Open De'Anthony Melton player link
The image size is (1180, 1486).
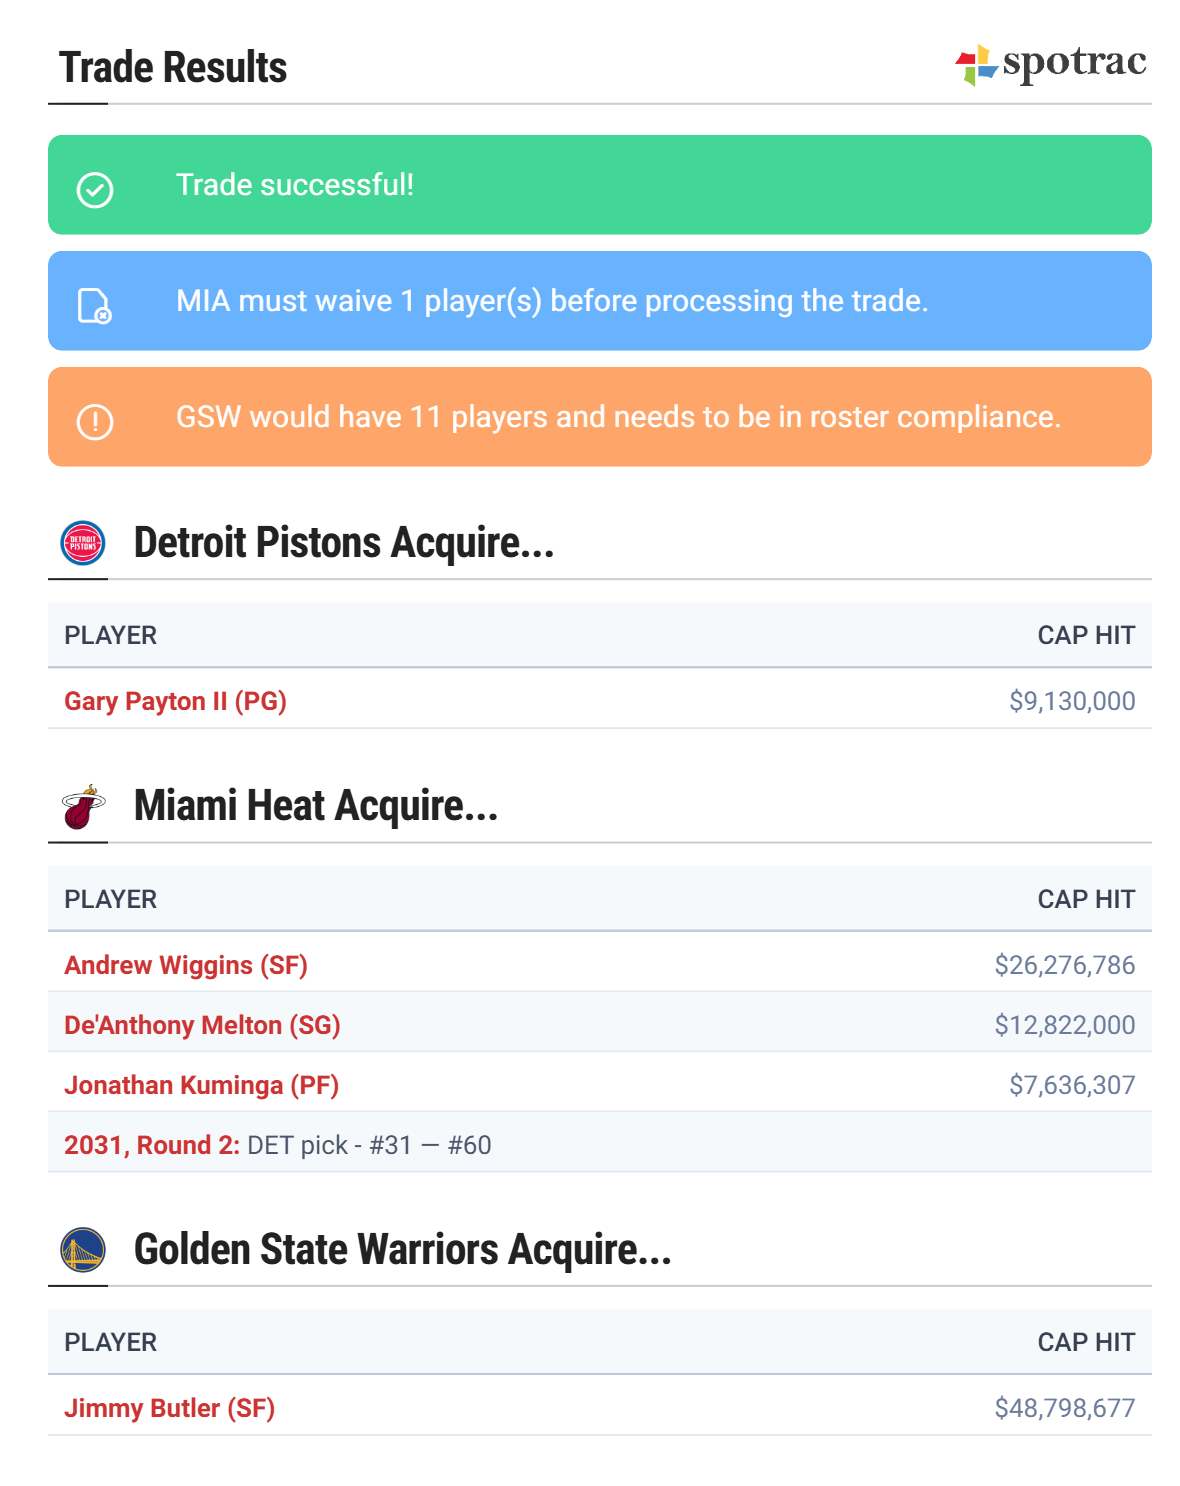point(202,1025)
